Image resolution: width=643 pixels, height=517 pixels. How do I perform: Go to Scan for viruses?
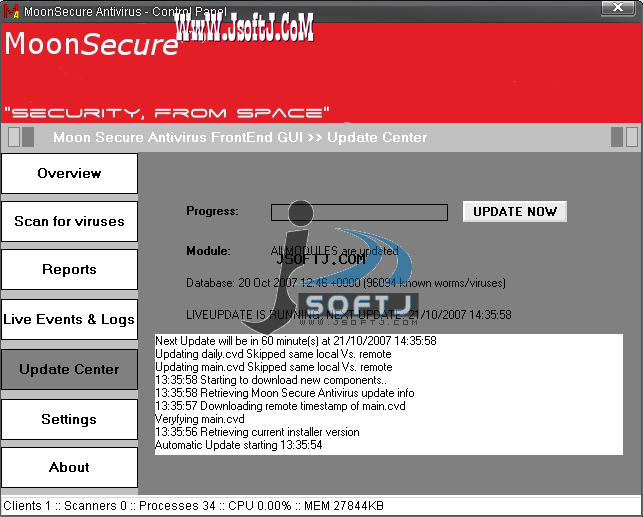click(69, 221)
